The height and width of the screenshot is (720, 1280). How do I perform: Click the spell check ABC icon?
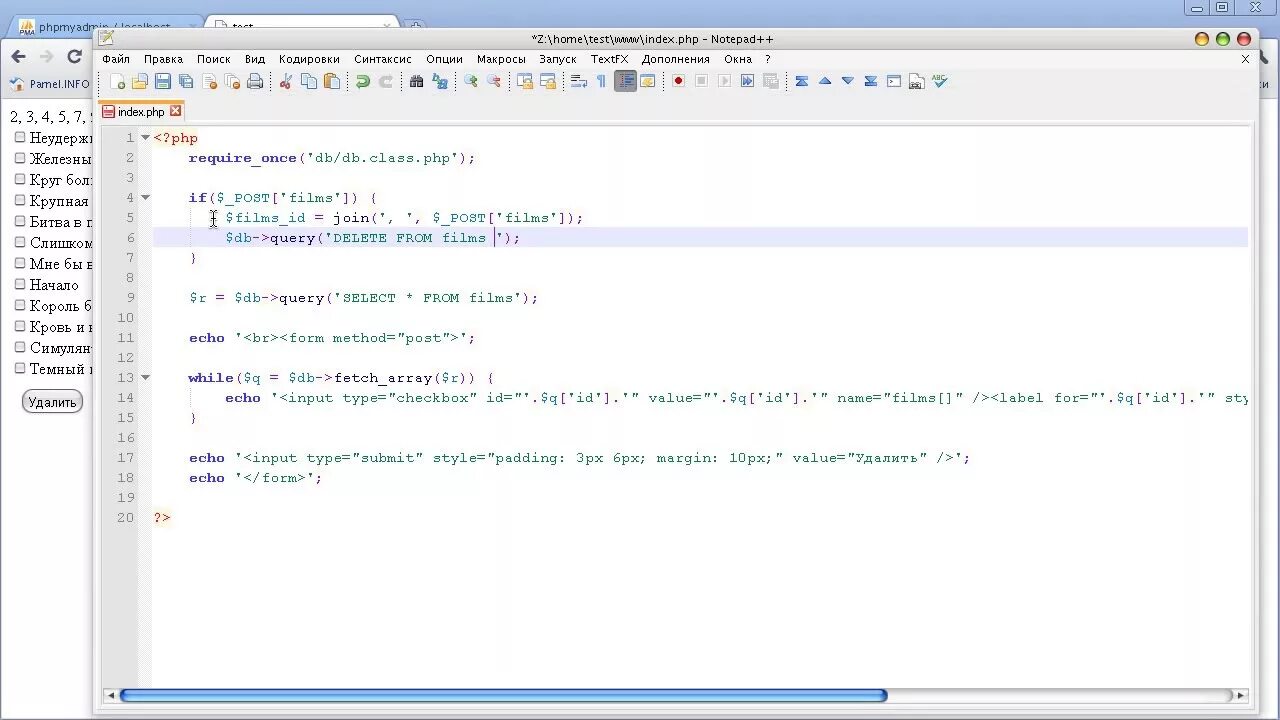pos(939,82)
